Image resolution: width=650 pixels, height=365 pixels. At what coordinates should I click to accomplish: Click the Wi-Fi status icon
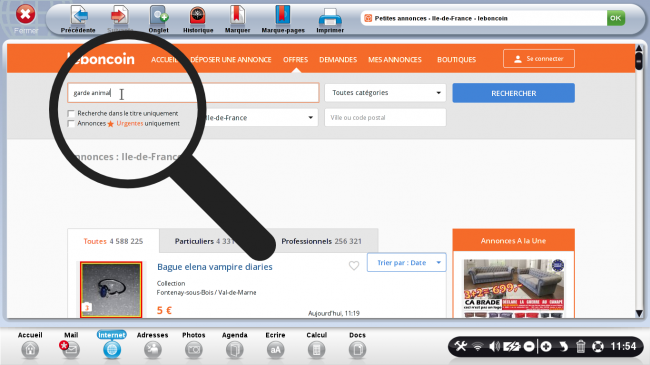[x=478, y=346]
